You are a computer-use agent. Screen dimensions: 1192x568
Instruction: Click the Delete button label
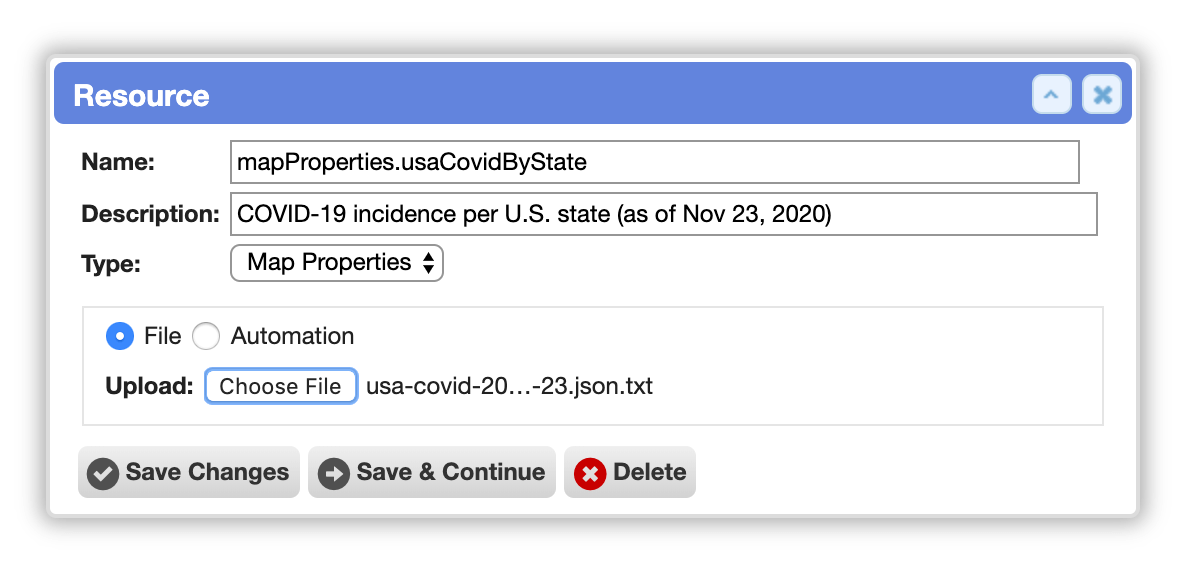click(x=649, y=472)
